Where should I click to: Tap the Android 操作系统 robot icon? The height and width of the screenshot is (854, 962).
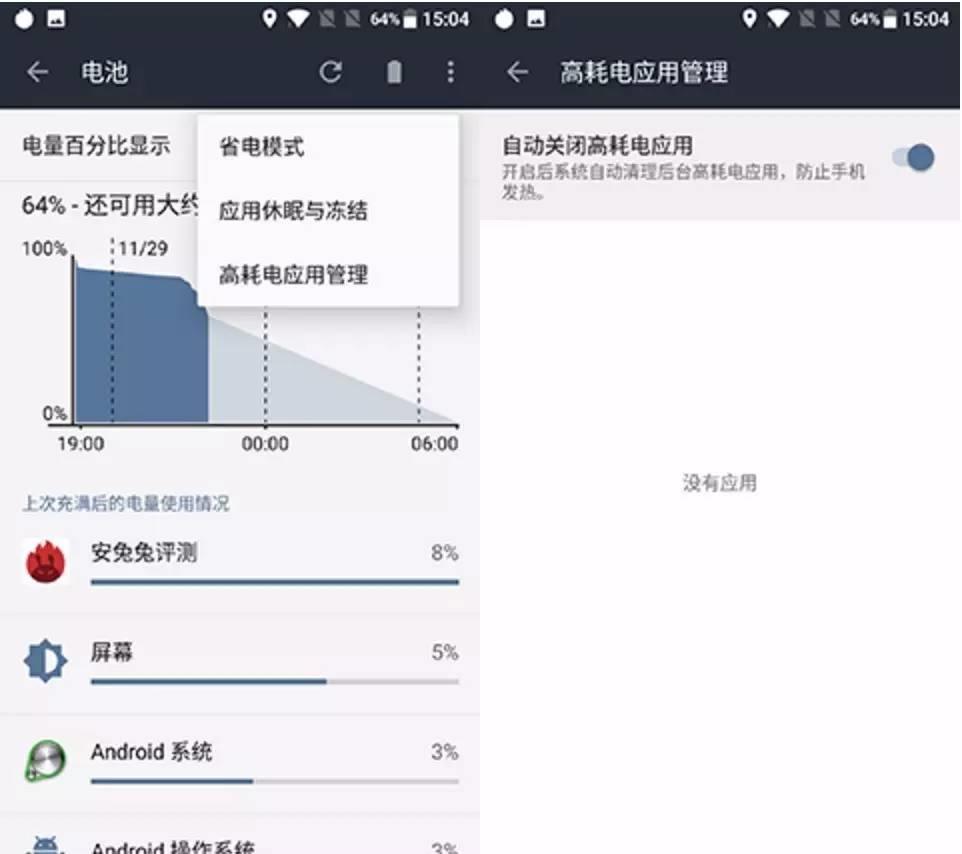[x=45, y=845]
